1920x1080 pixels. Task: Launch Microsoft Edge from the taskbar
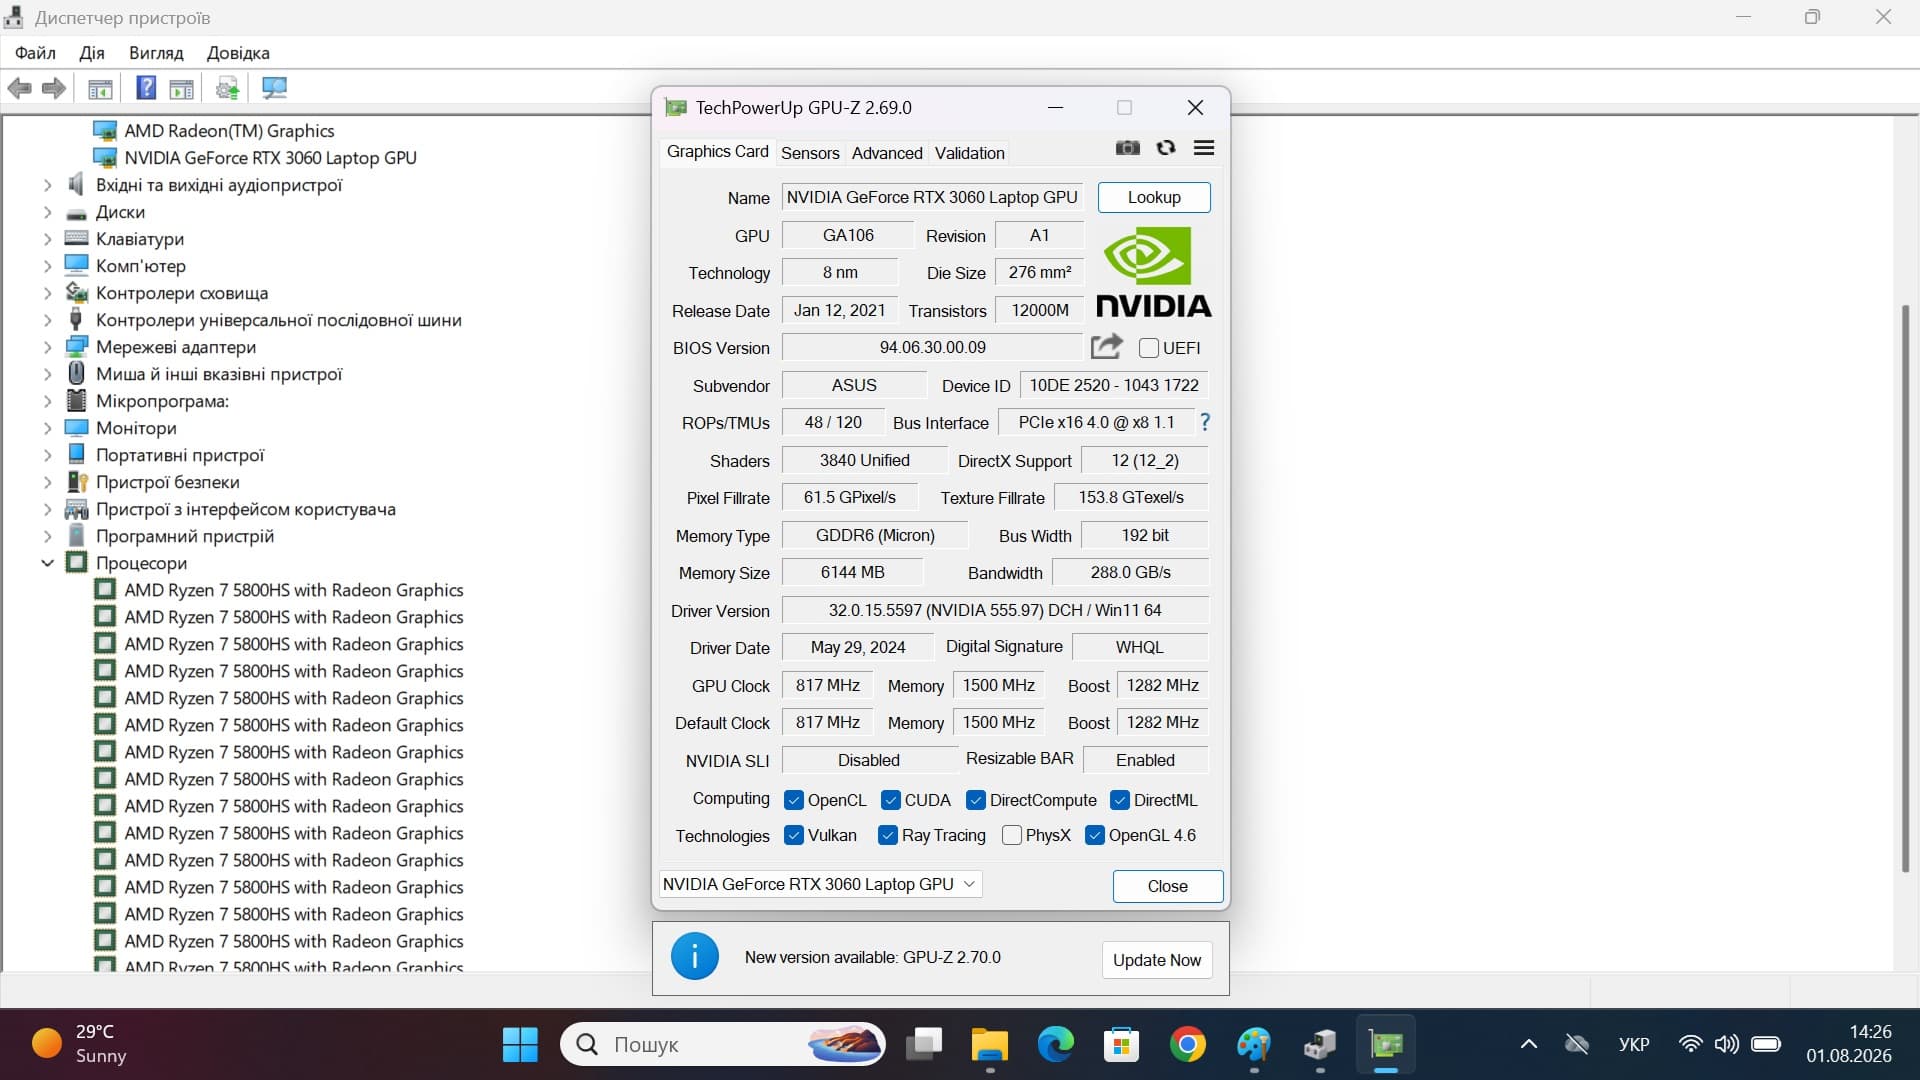pos(1056,1045)
